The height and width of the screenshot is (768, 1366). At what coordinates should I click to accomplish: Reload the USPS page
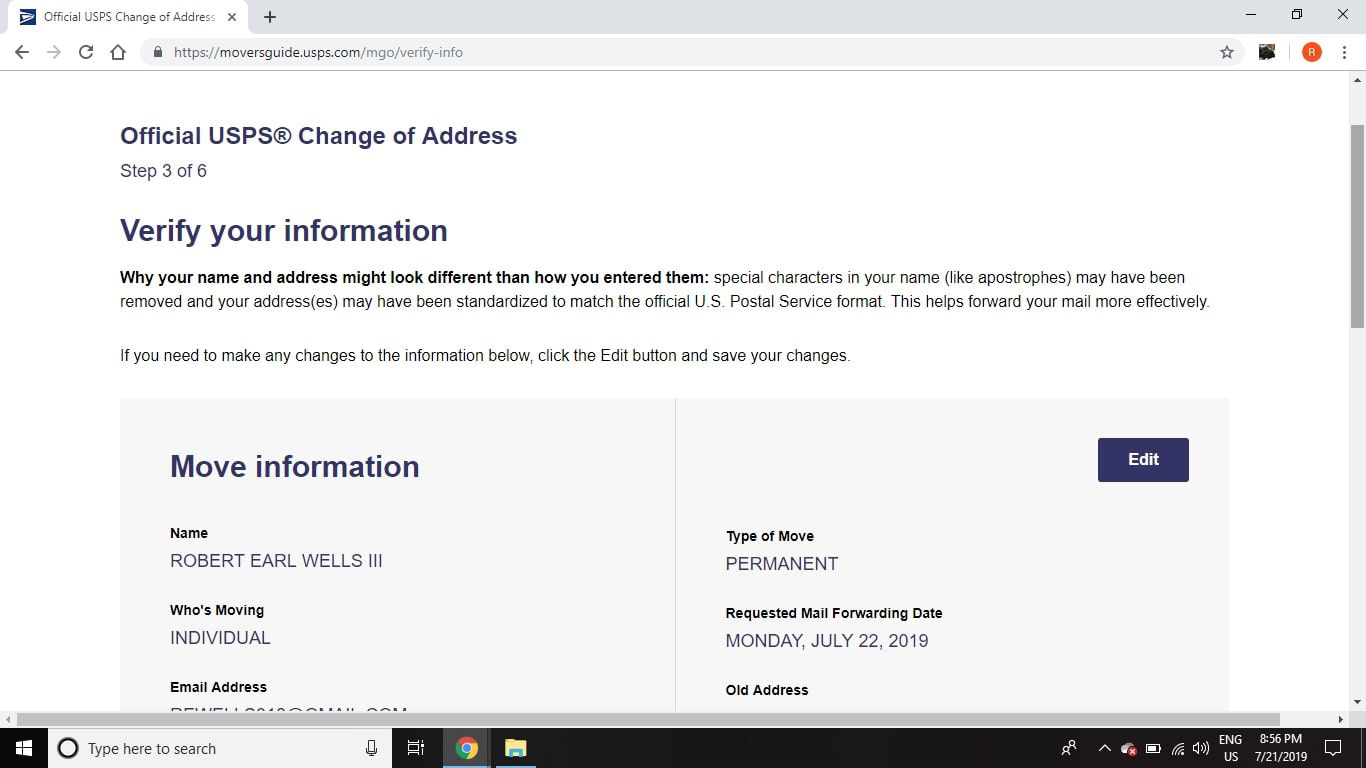coord(86,52)
